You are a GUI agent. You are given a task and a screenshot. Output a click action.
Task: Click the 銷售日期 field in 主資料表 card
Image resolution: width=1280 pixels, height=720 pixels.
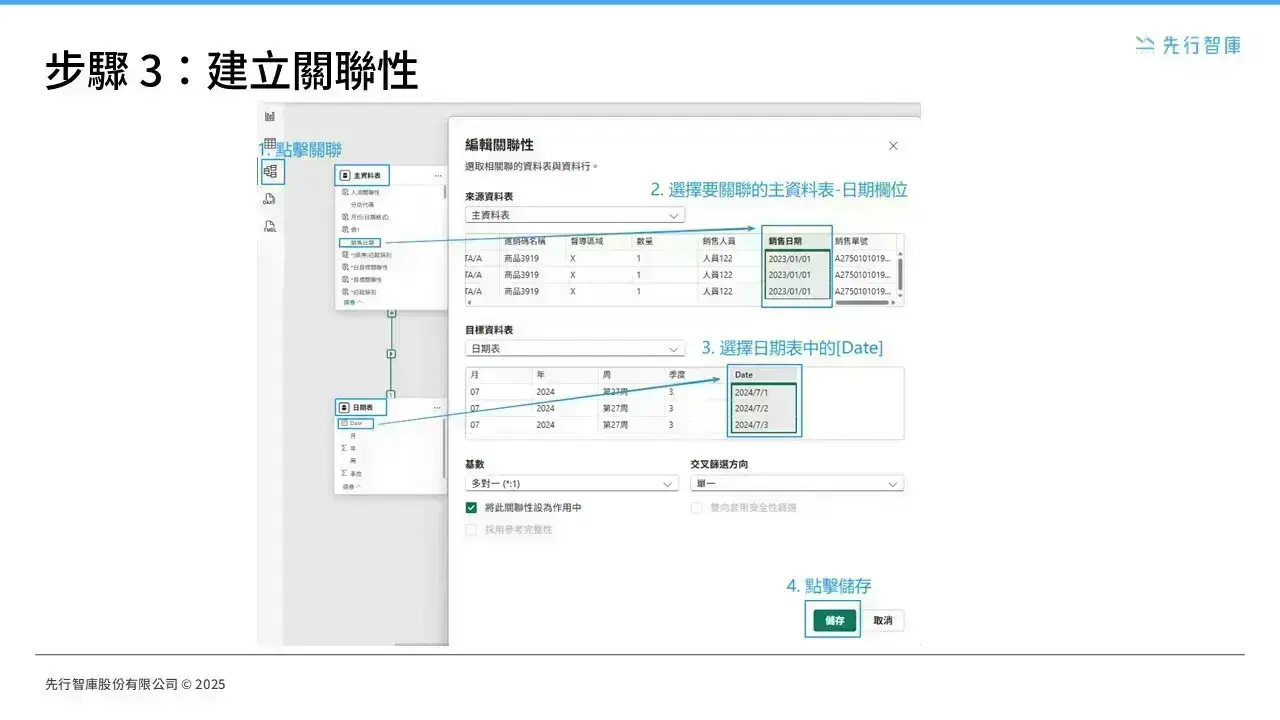pos(361,242)
